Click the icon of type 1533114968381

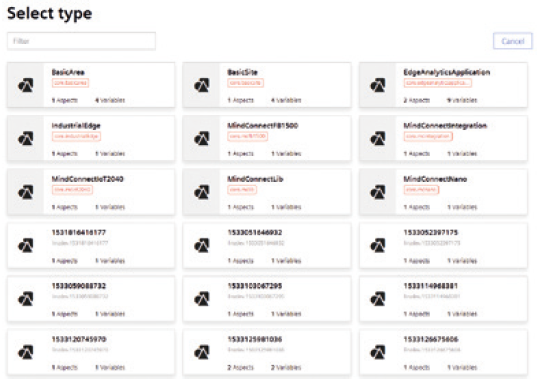378,299
